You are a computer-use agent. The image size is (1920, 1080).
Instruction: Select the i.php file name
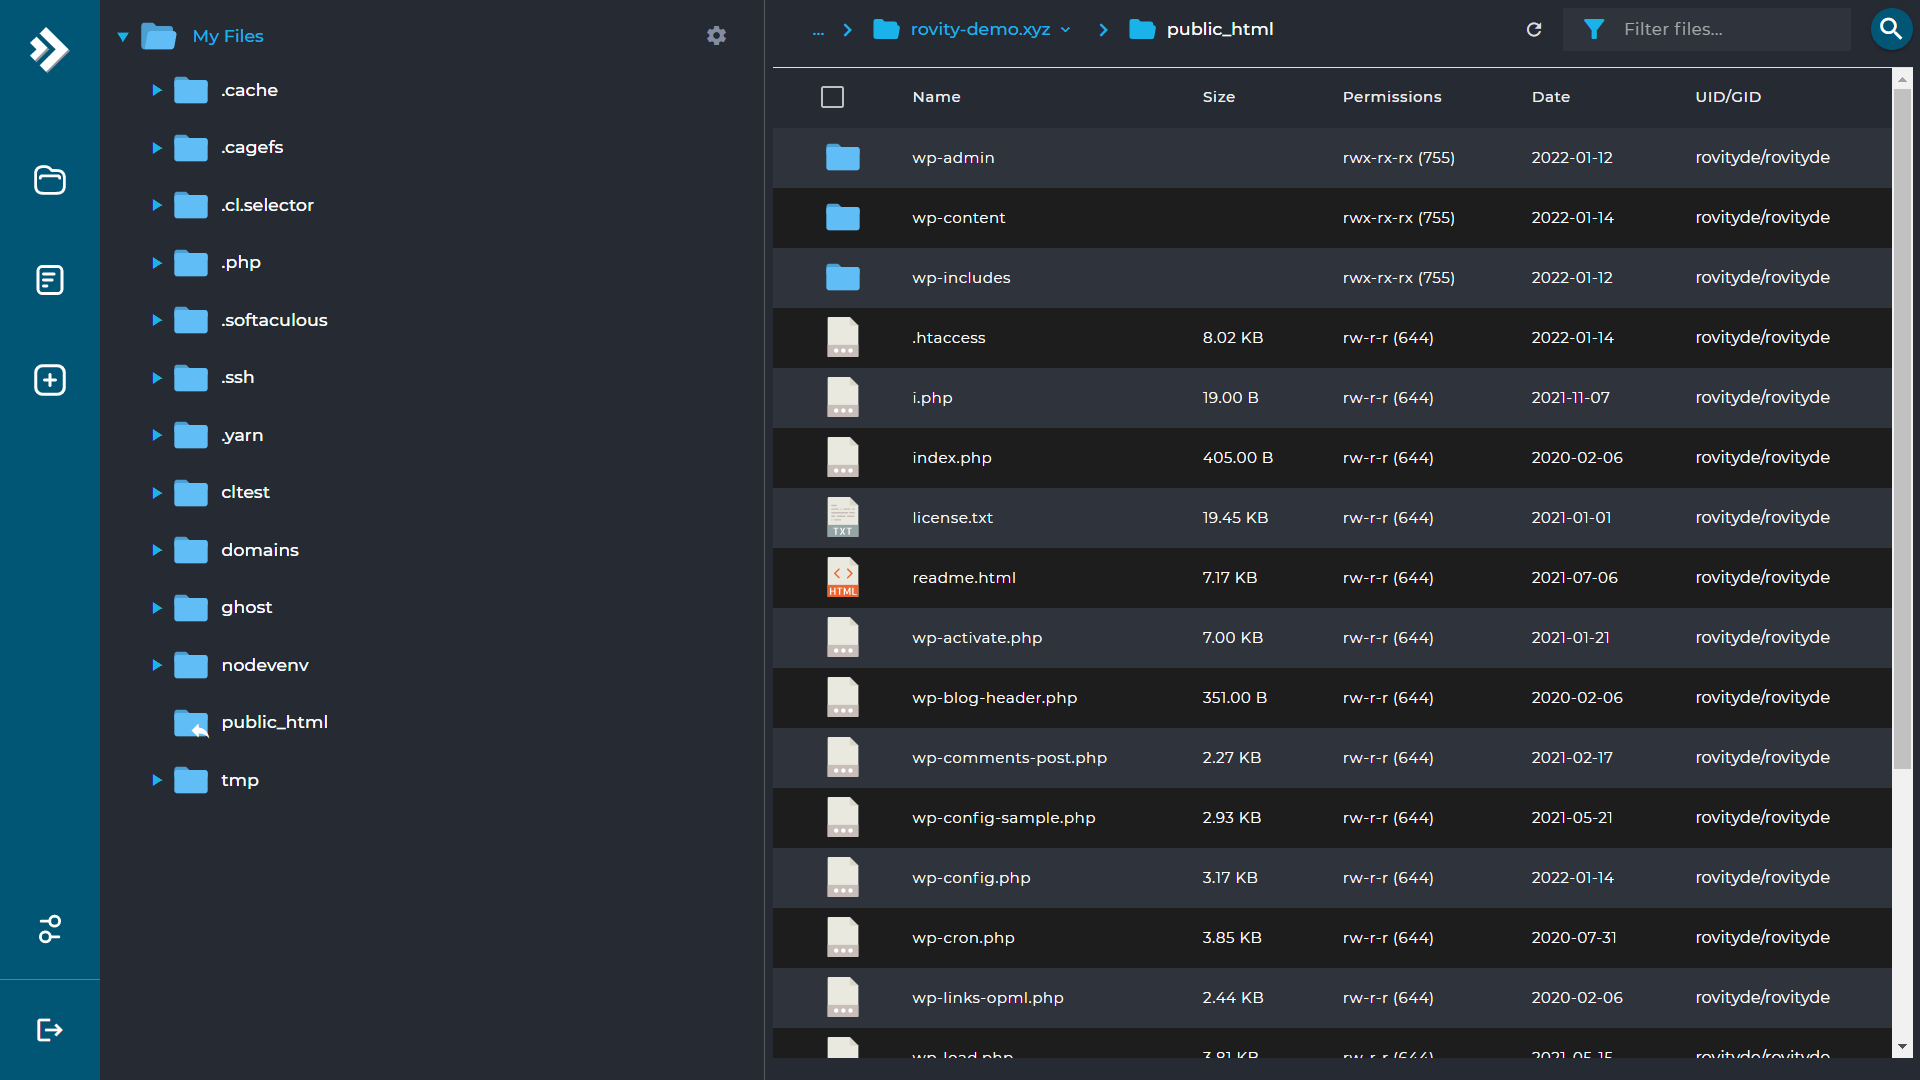(x=932, y=398)
